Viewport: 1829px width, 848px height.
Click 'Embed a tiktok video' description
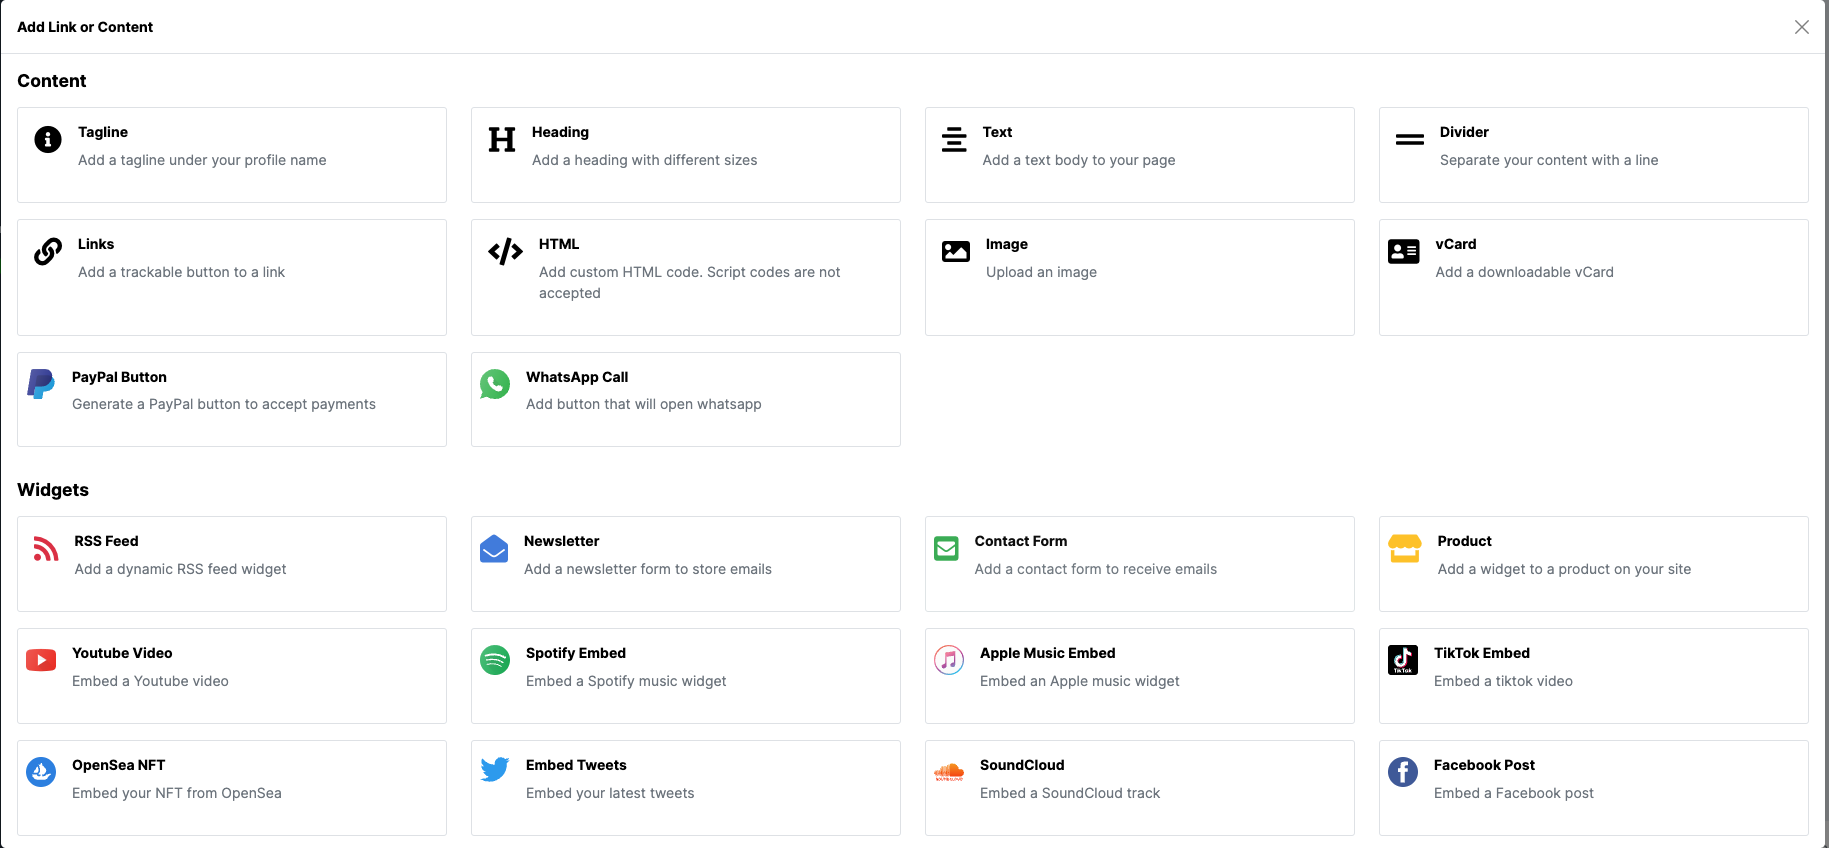pyautogui.click(x=1503, y=681)
